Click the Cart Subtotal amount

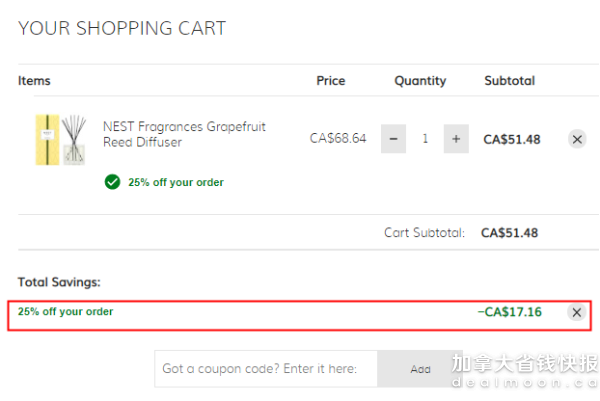coord(509,233)
